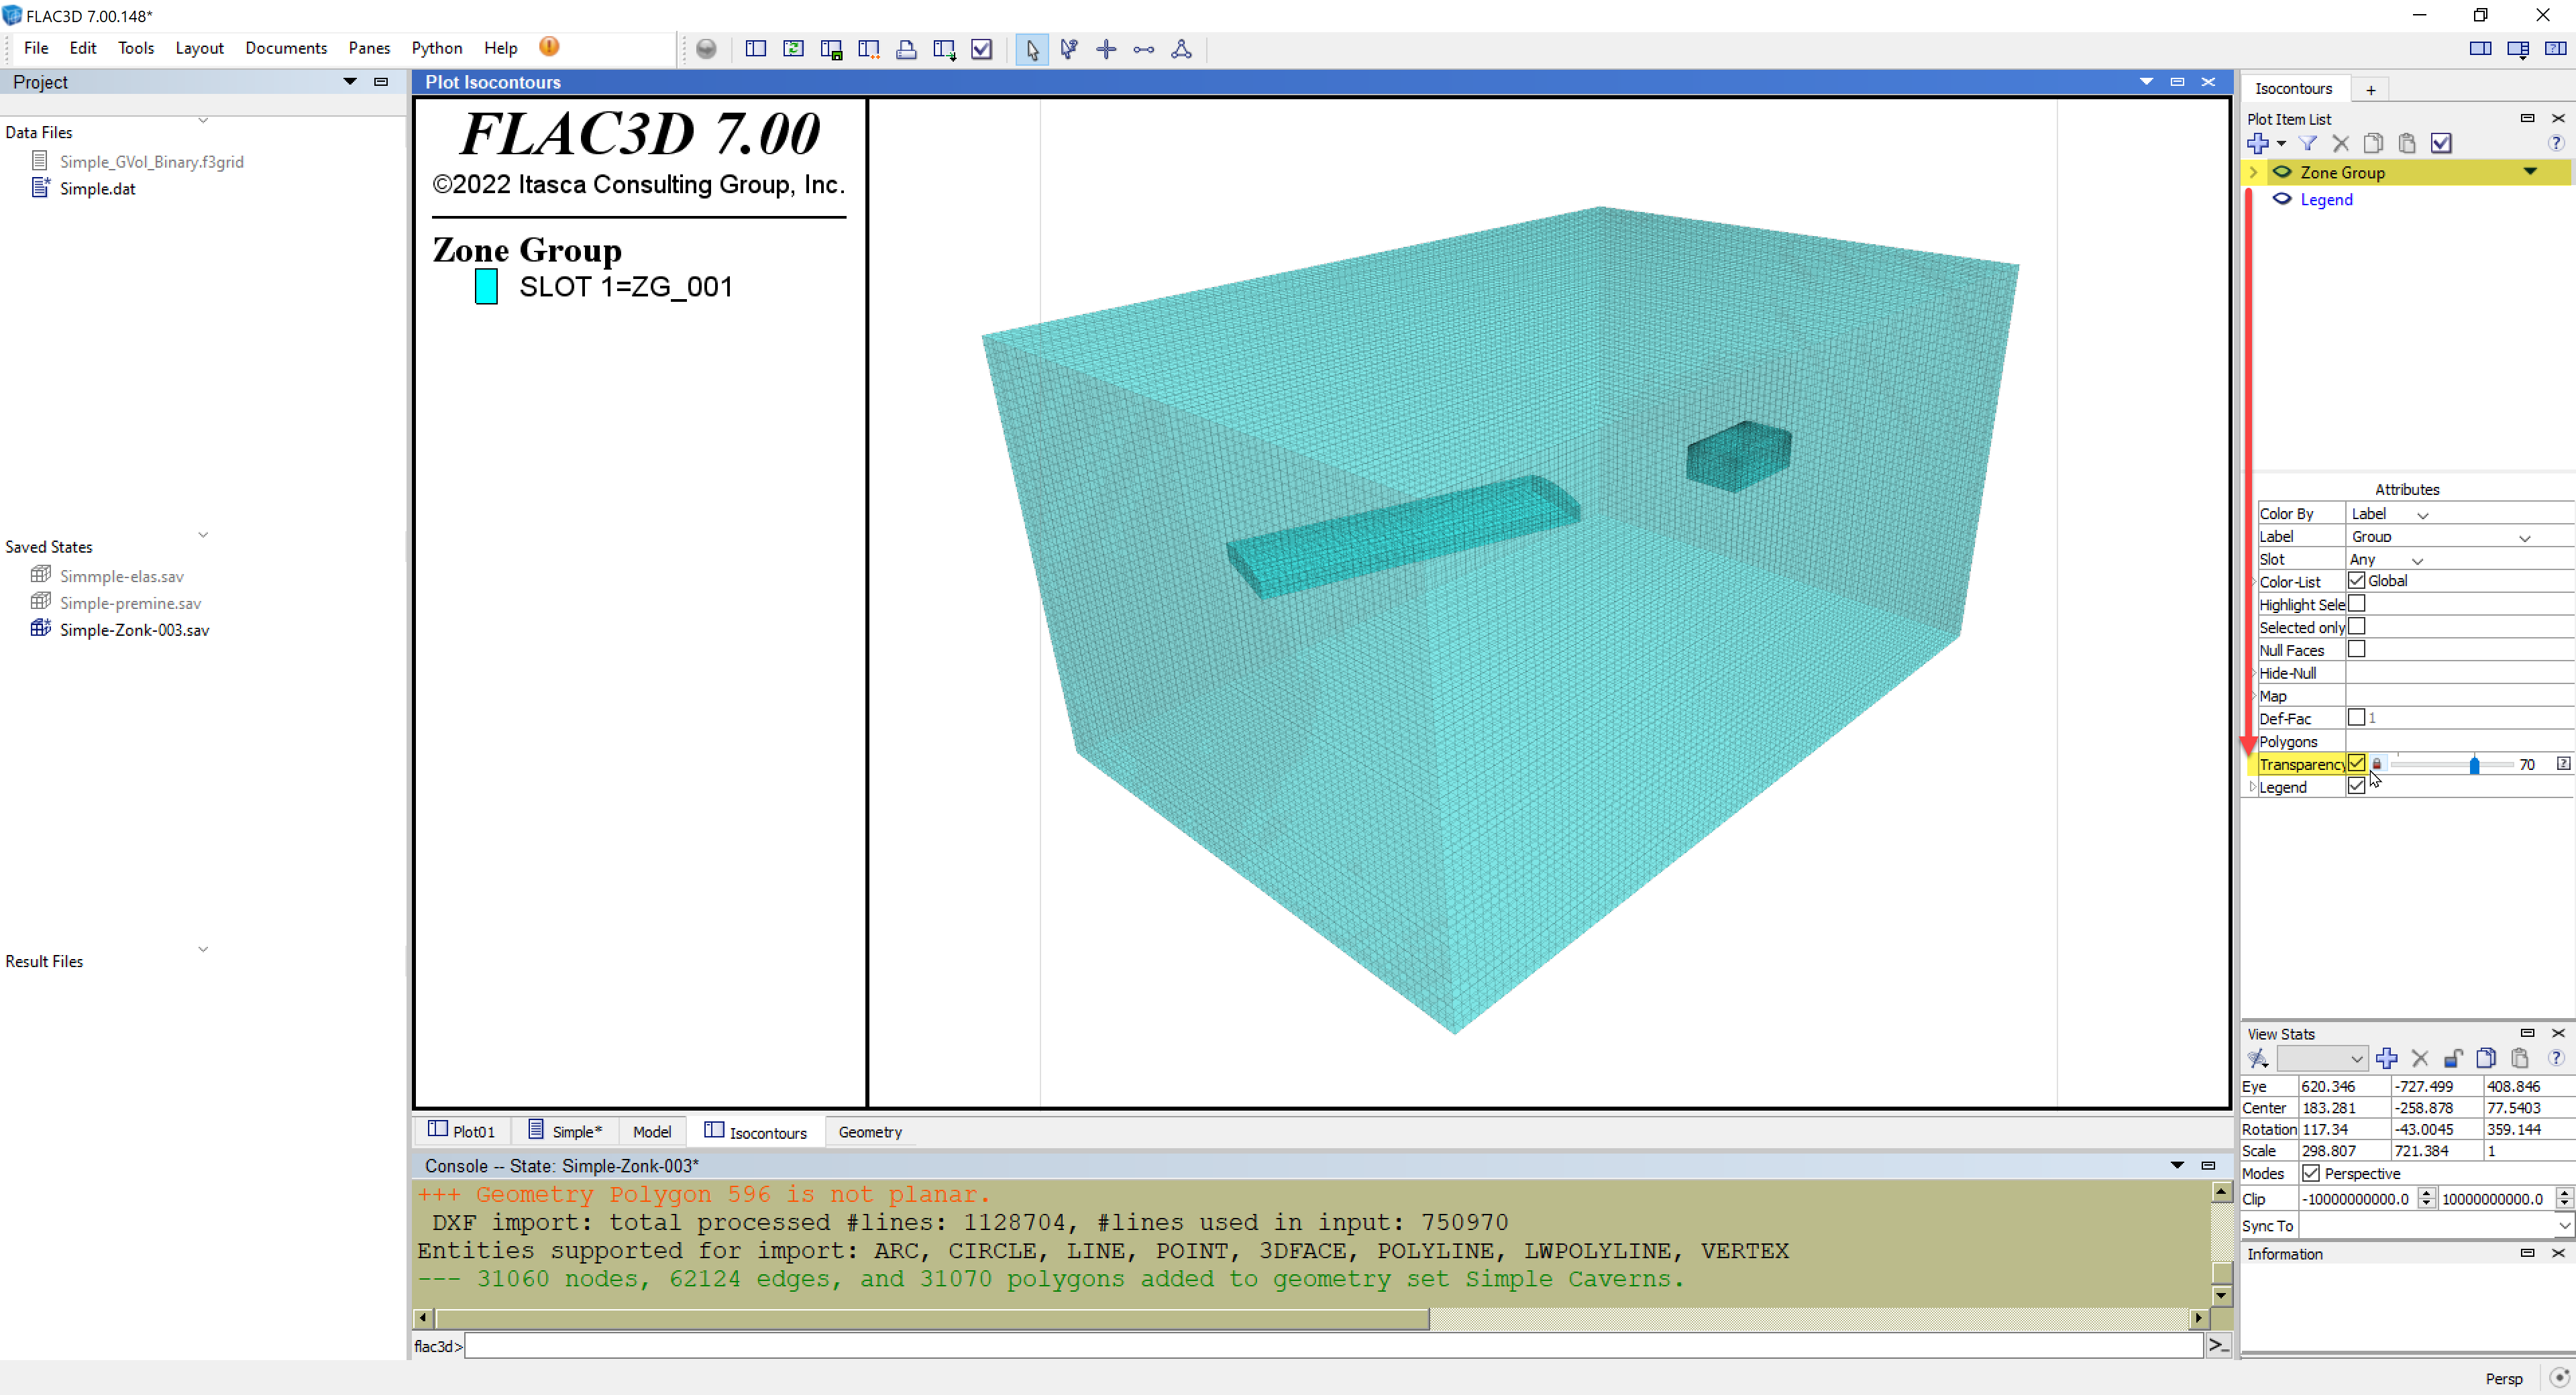Add a new control panel tab with plus

(x=2370, y=89)
